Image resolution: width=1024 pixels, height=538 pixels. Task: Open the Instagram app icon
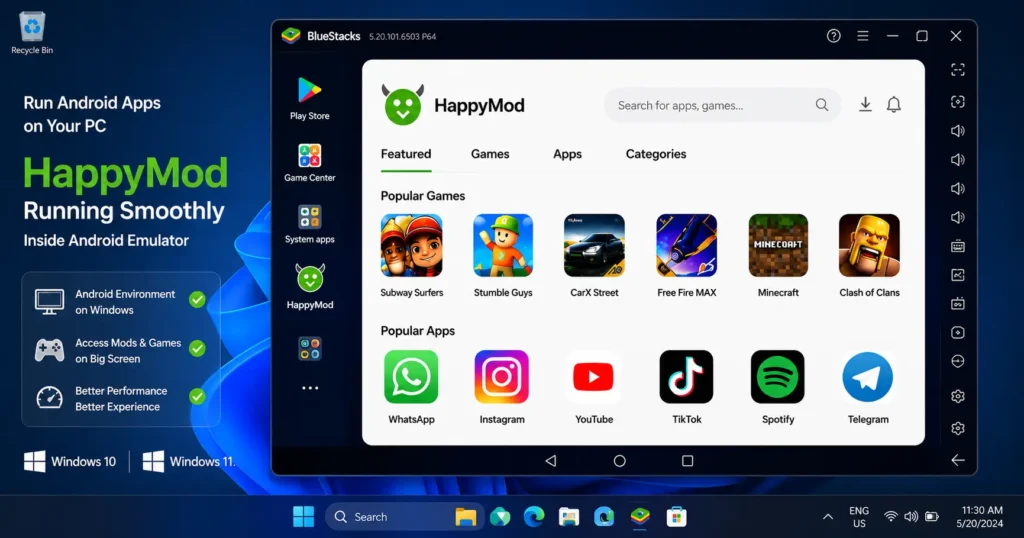pos(502,377)
